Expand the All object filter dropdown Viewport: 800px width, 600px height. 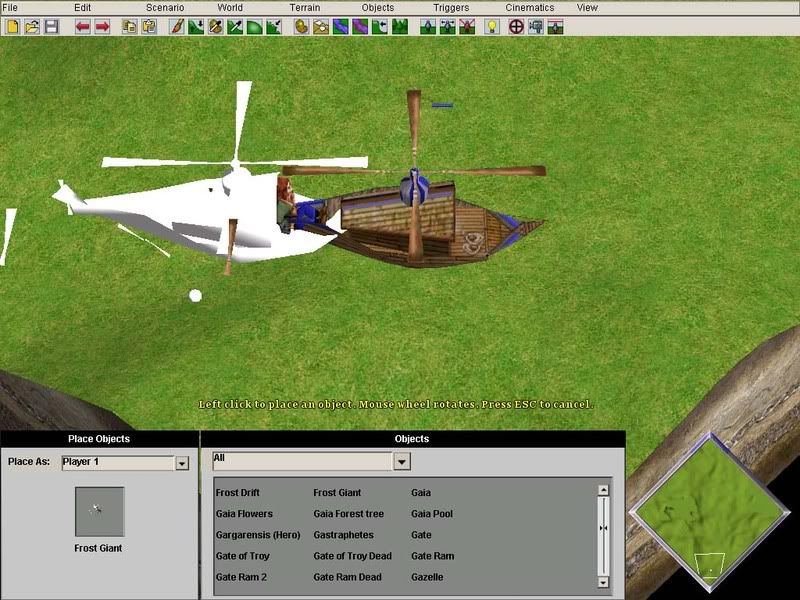(x=401, y=461)
